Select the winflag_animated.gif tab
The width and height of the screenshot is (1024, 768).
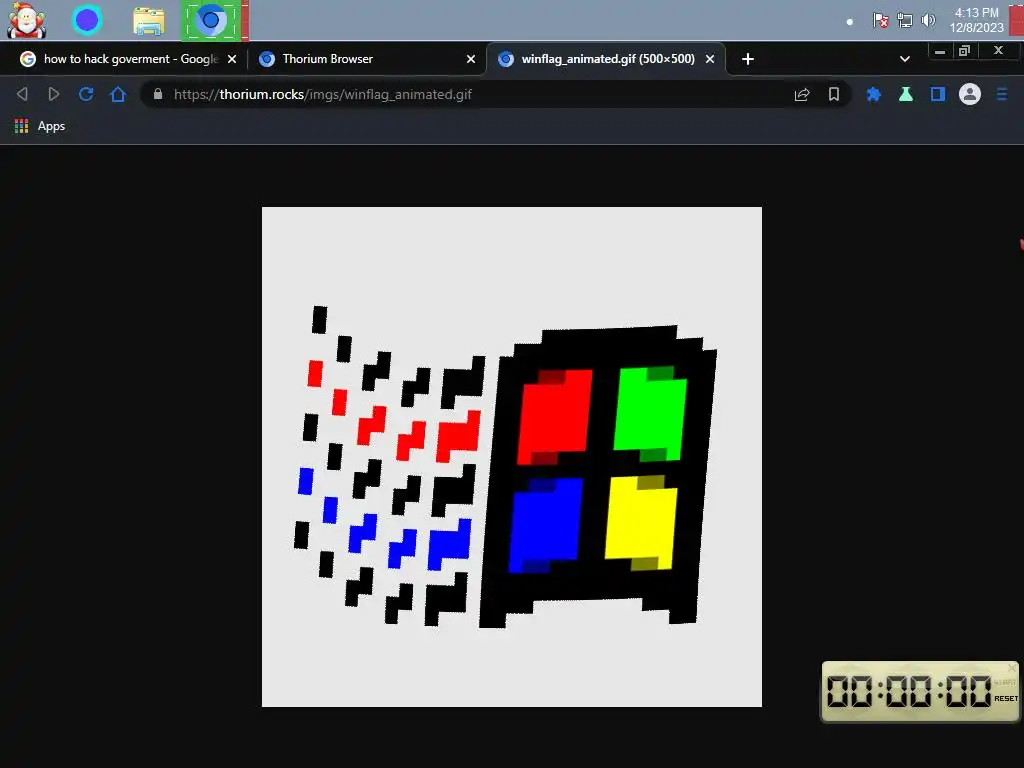[x=606, y=59]
